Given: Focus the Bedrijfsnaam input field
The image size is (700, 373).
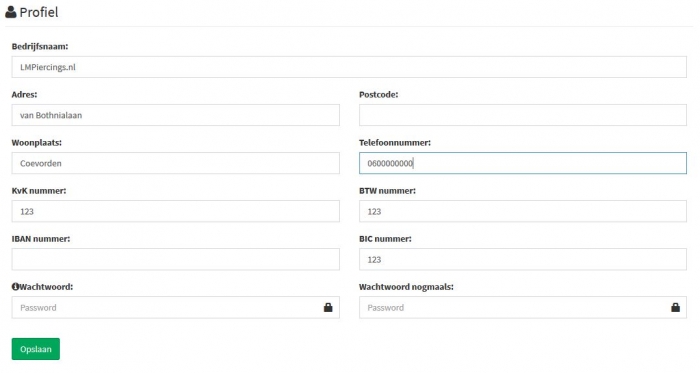Looking at the screenshot, I should [x=349, y=67].
